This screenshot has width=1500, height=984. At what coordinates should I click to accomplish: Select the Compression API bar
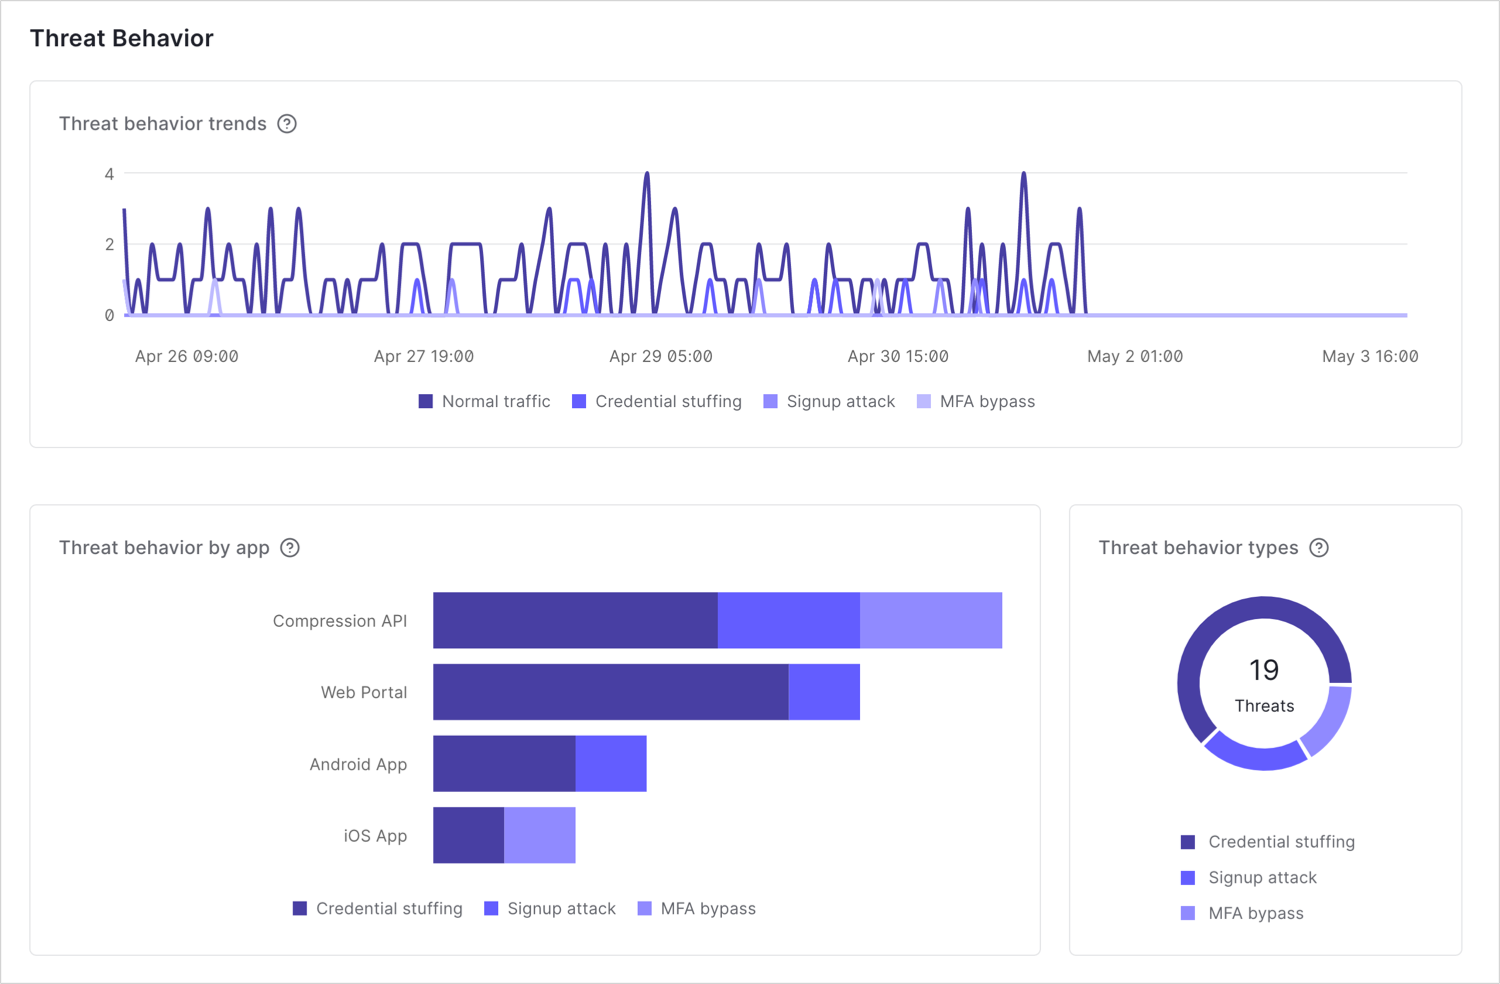(717, 620)
